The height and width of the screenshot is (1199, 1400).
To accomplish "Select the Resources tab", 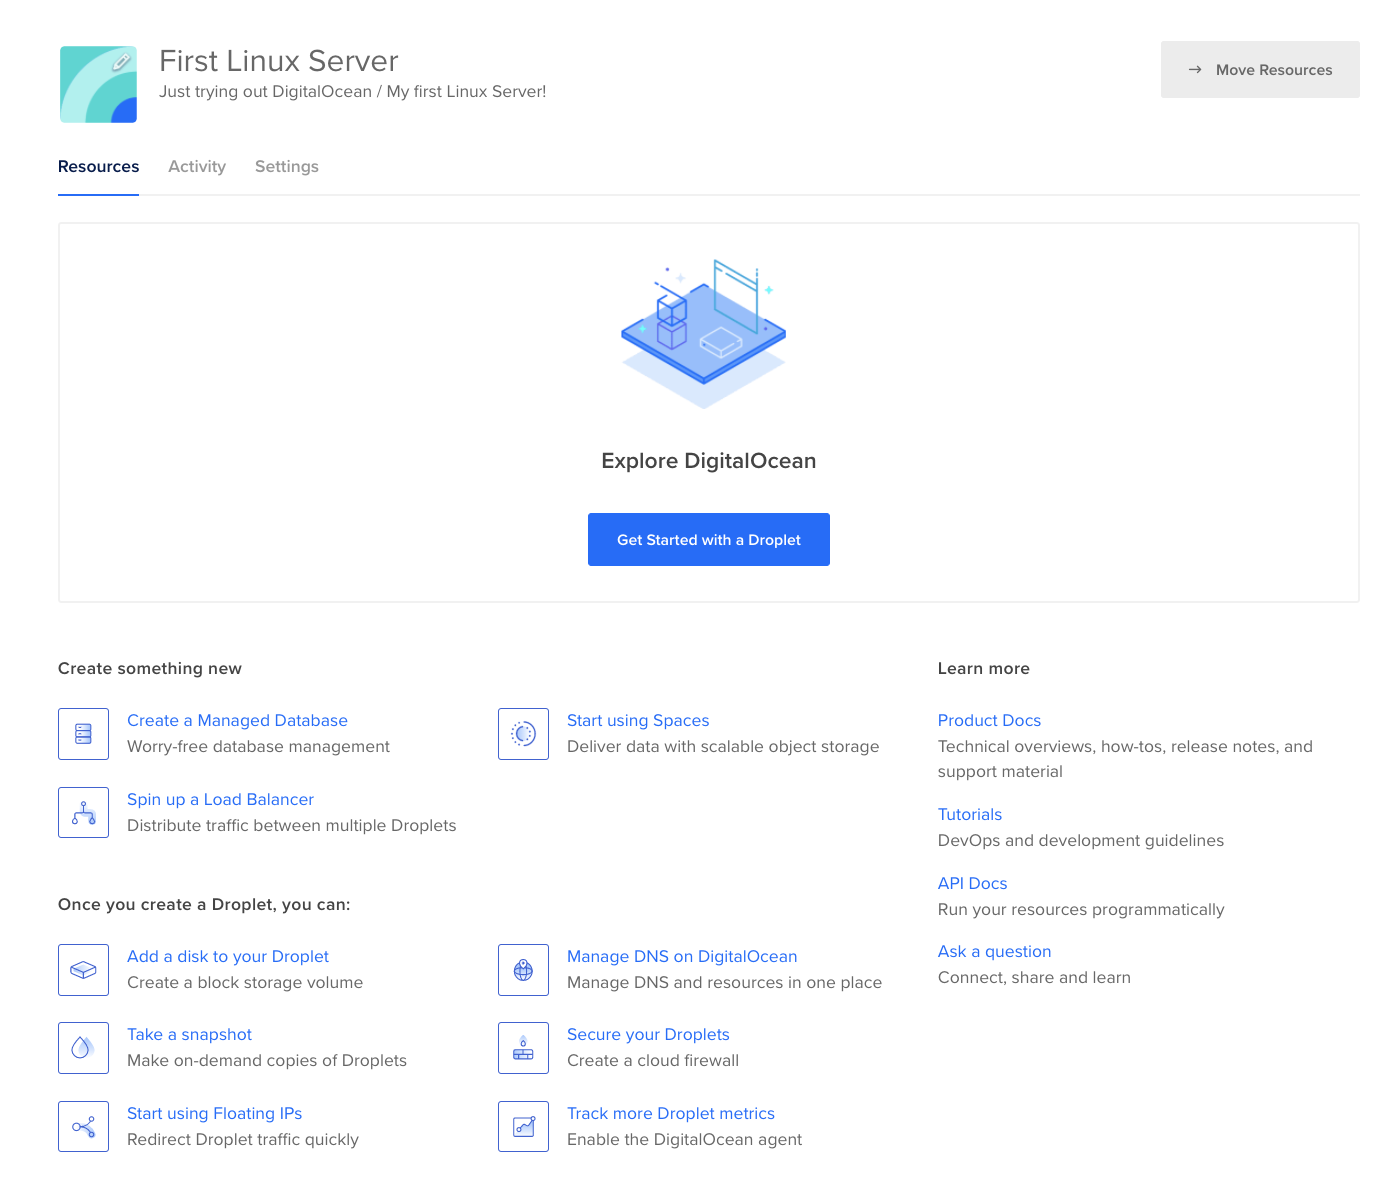I will 98,167.
